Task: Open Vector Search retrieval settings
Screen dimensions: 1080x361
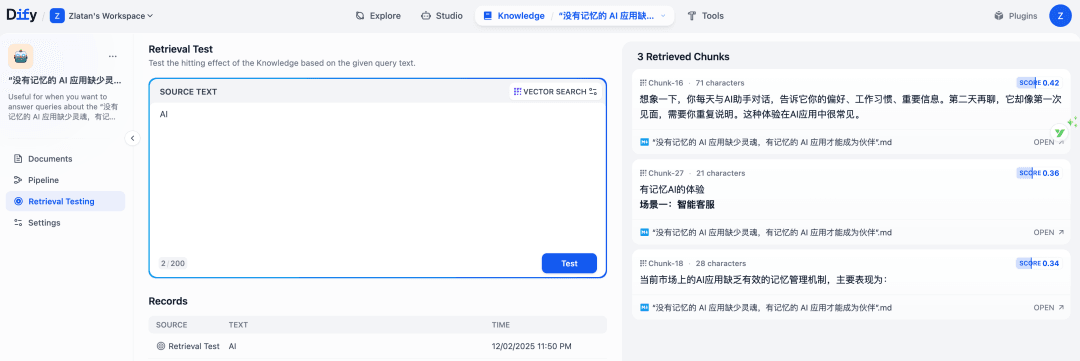Action: click(555, 92)
